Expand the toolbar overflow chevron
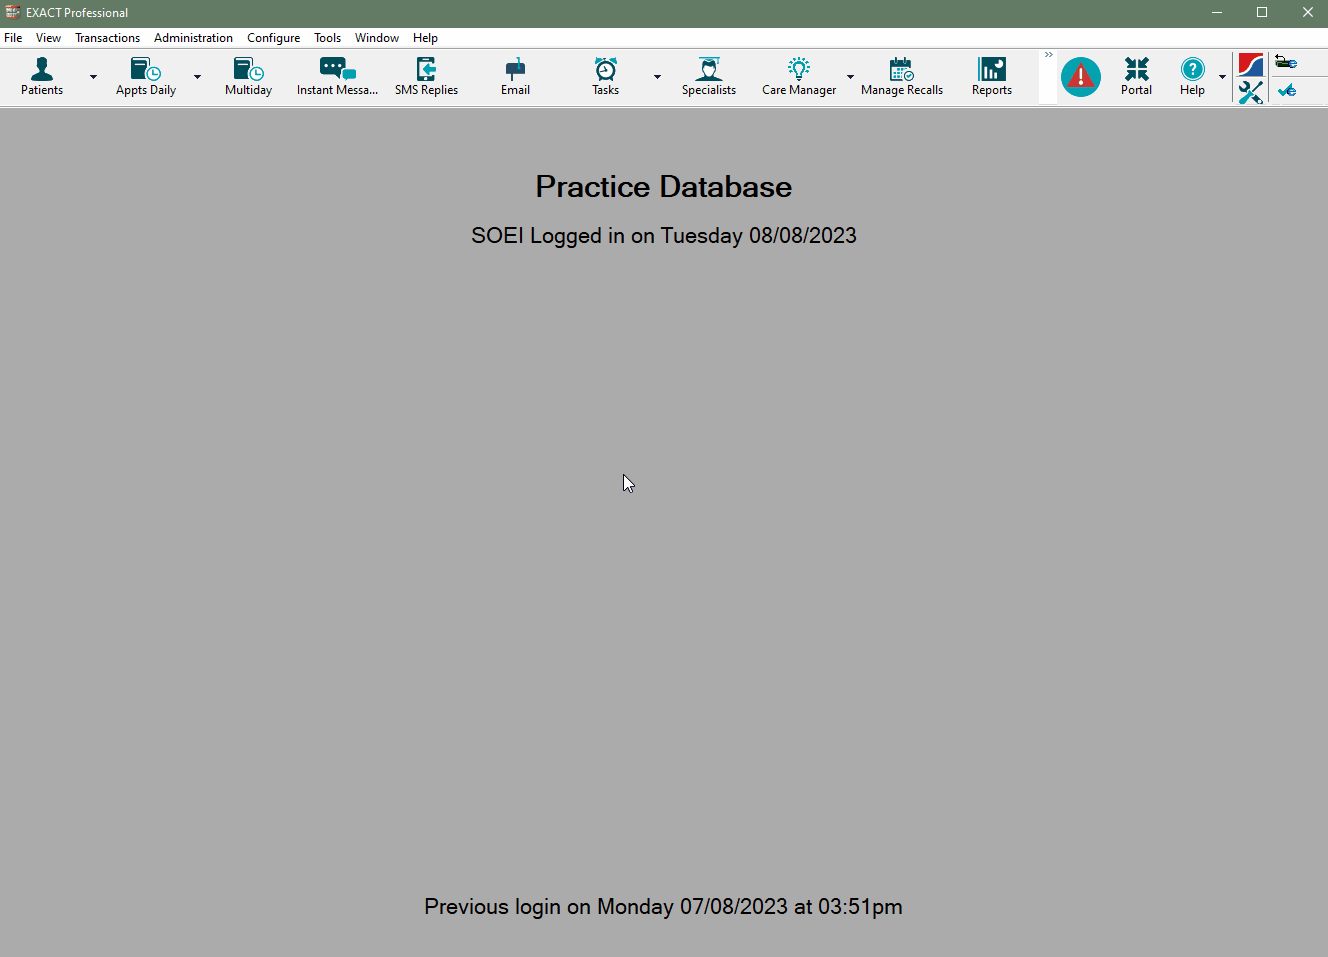This screenshot has height=957, width=1328. click(1048, 55)
